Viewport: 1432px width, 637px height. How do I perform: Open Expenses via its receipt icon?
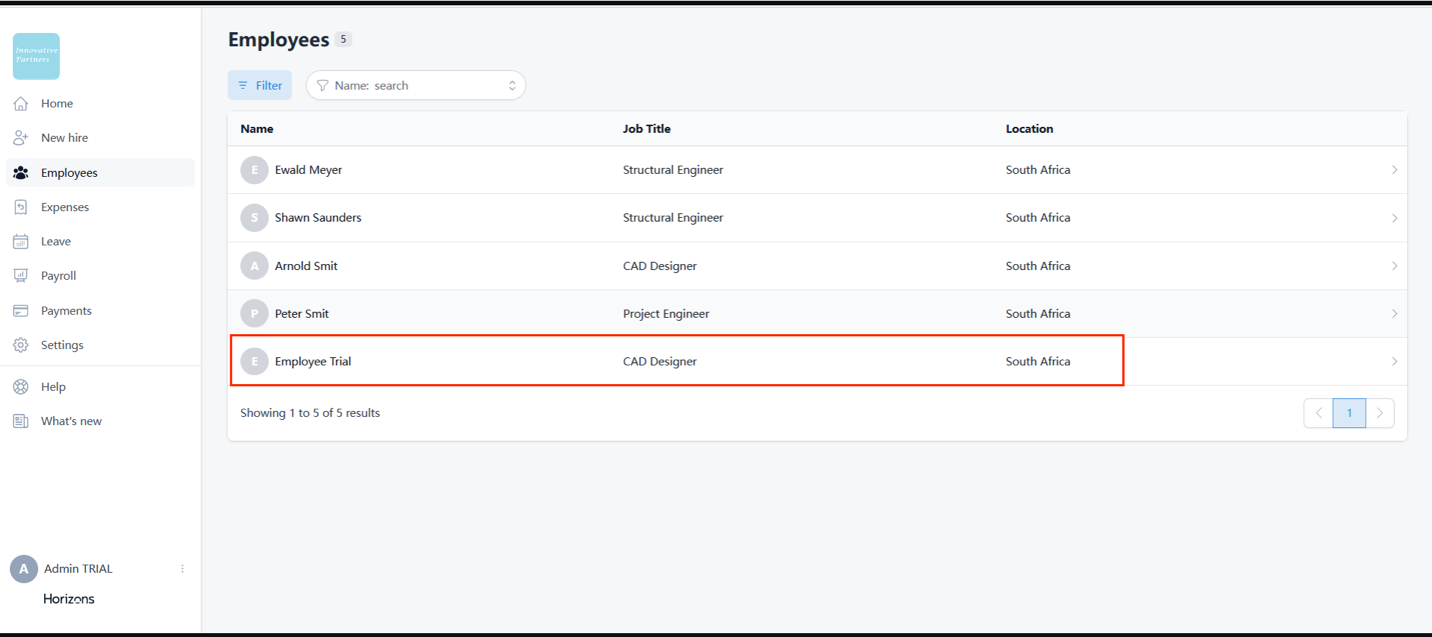click(20, 207)
